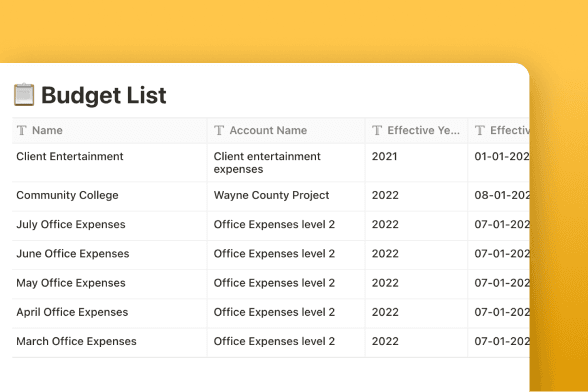Open the Effective Ye... column header menu
This screenshot has height=392, width=588.
[416, 131]
